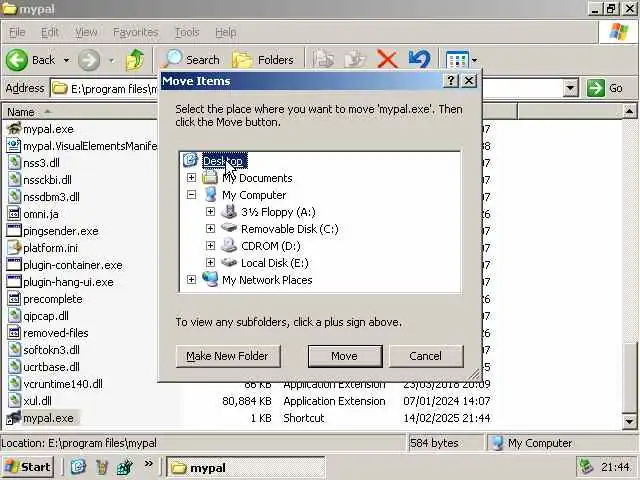Select the omni.ja file icon
The width and height of the screenshot is (640, 480).
pyautogui.click(x=14, y=213)
